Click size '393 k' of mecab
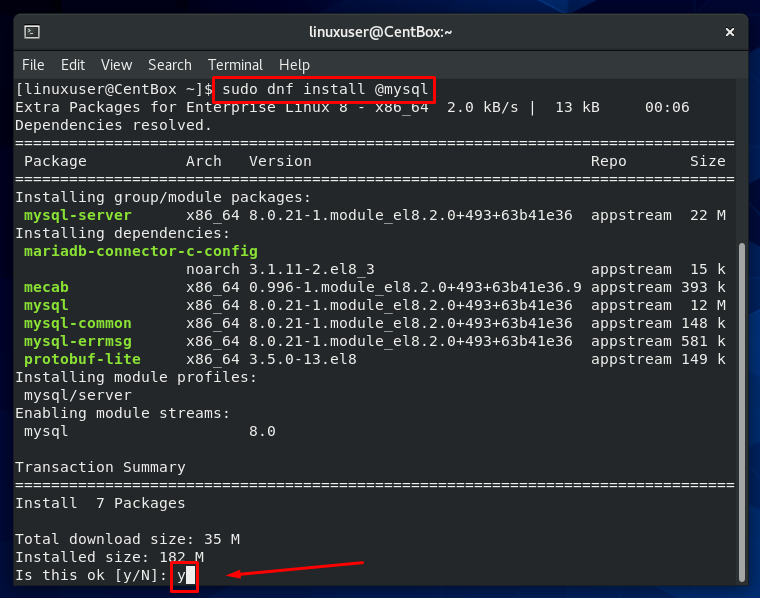This screenshot has width=760, height=598. pyautogui.click(x=703, y=287)
